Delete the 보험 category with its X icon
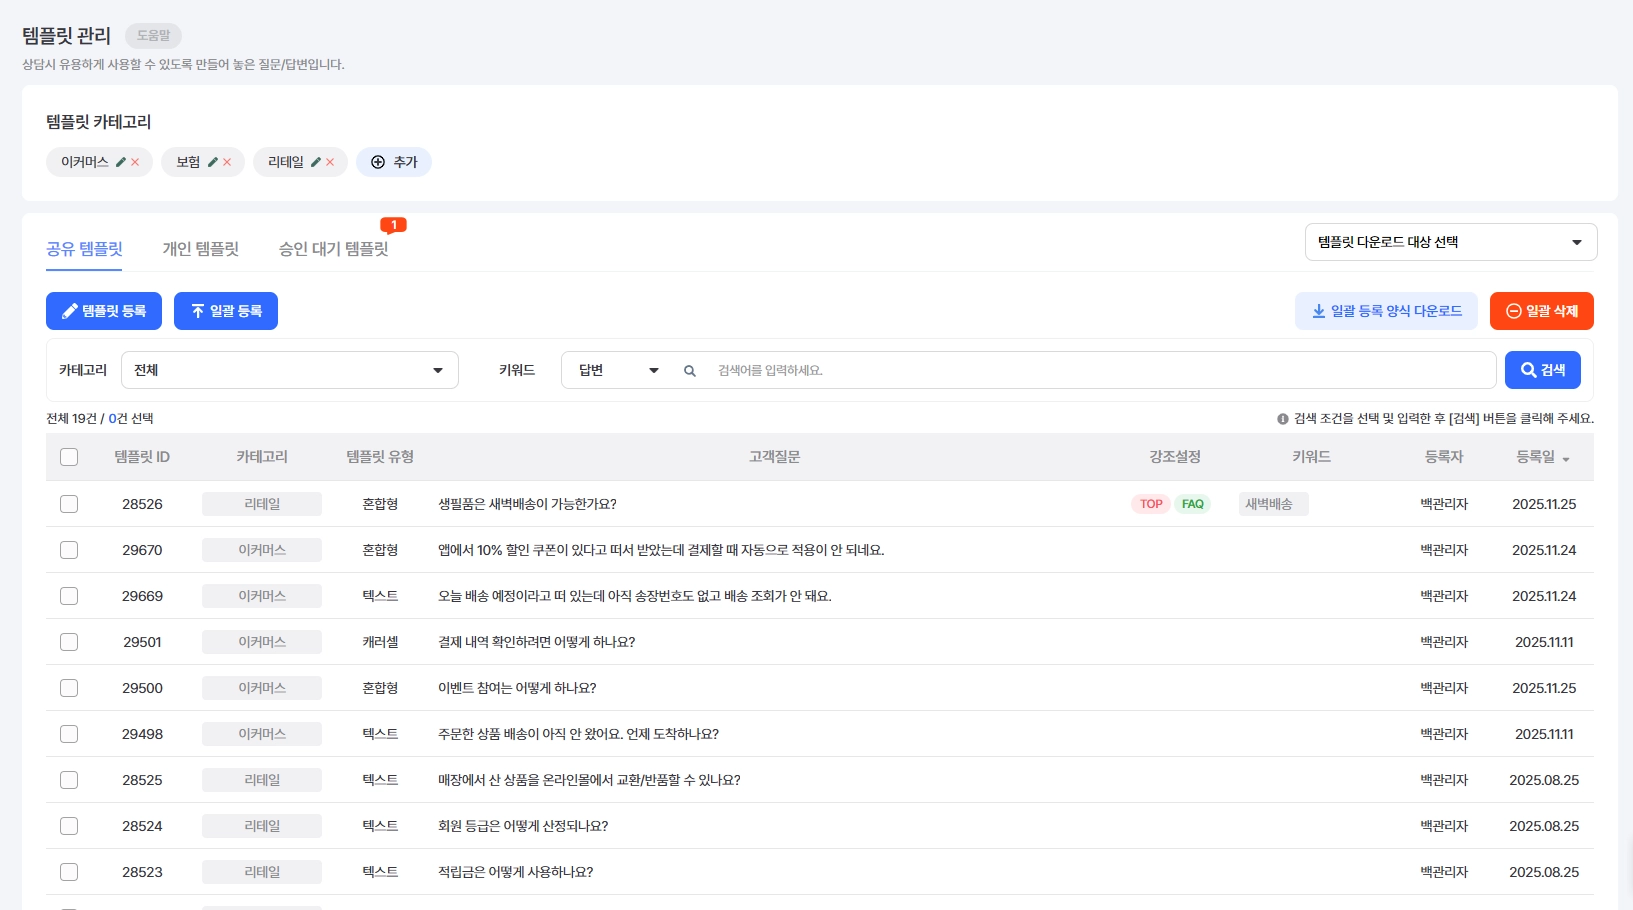Image resolution: width=1633 pixels, height=910 pixels. point(227,162)
